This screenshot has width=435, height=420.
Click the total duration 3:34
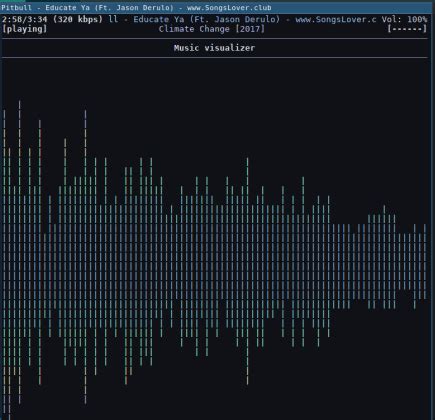[x=37, y=19]
